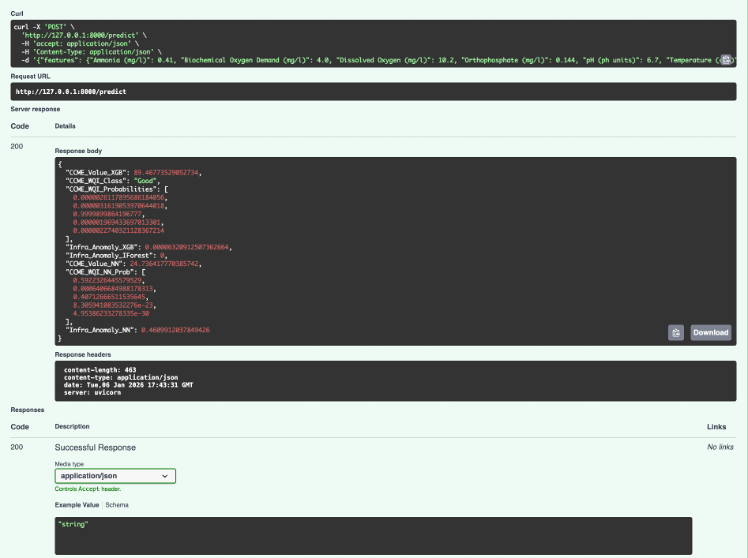Click the NN probability 0.5922326445579529

(x=107, y=280)
